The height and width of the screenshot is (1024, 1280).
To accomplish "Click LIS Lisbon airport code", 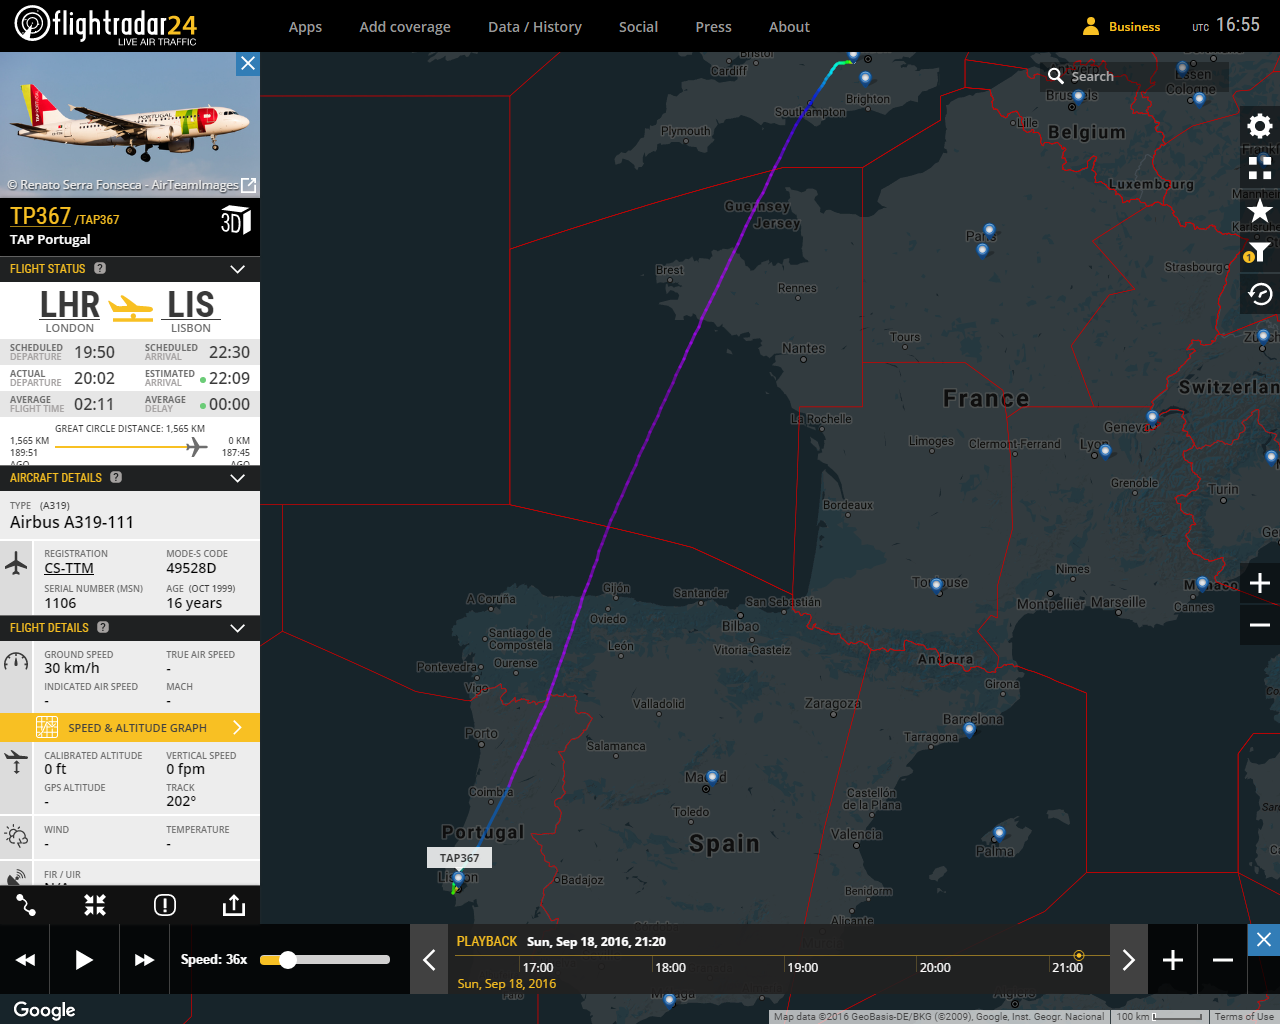I will 191,304.
